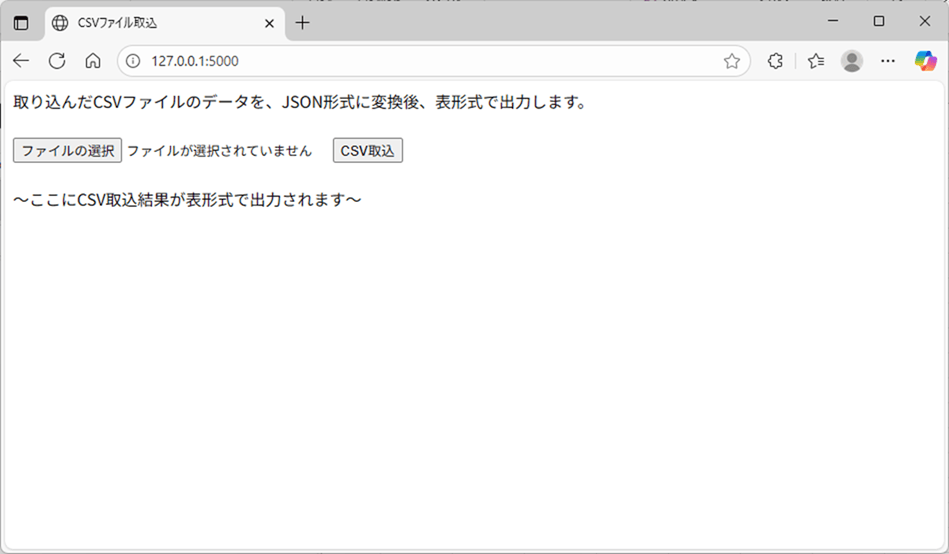Open the favorites list panel
This screenshot has height=554, width=949.
point(816,61)
